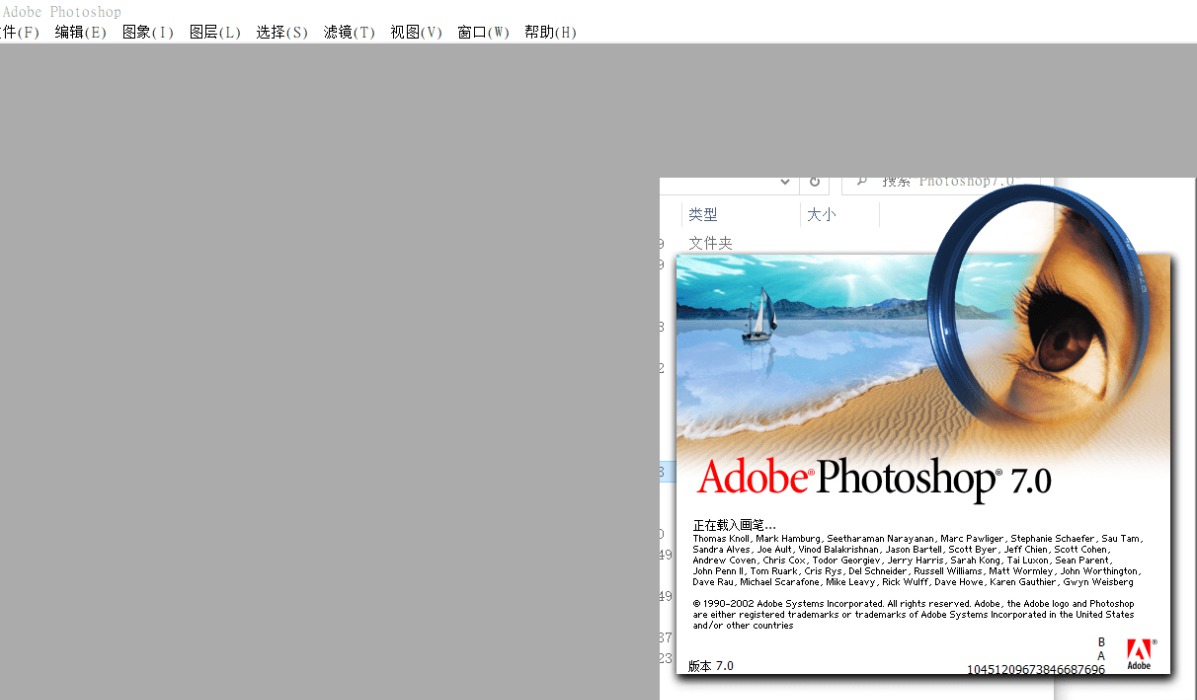Sort by the 大小 column header
Viewport: 1197px width, 700px height.
821,215
